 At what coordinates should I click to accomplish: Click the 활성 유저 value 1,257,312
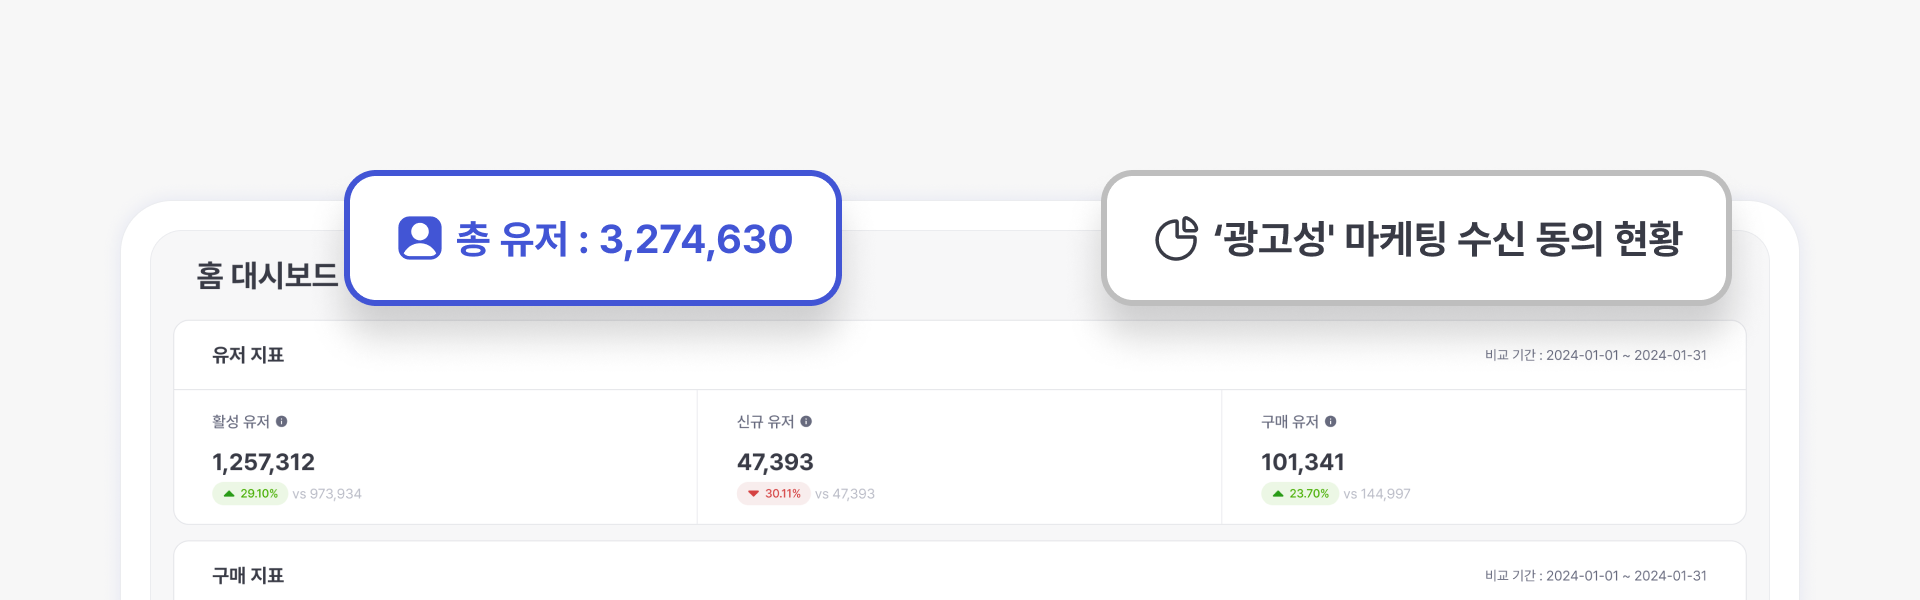(x=263, y=462)
